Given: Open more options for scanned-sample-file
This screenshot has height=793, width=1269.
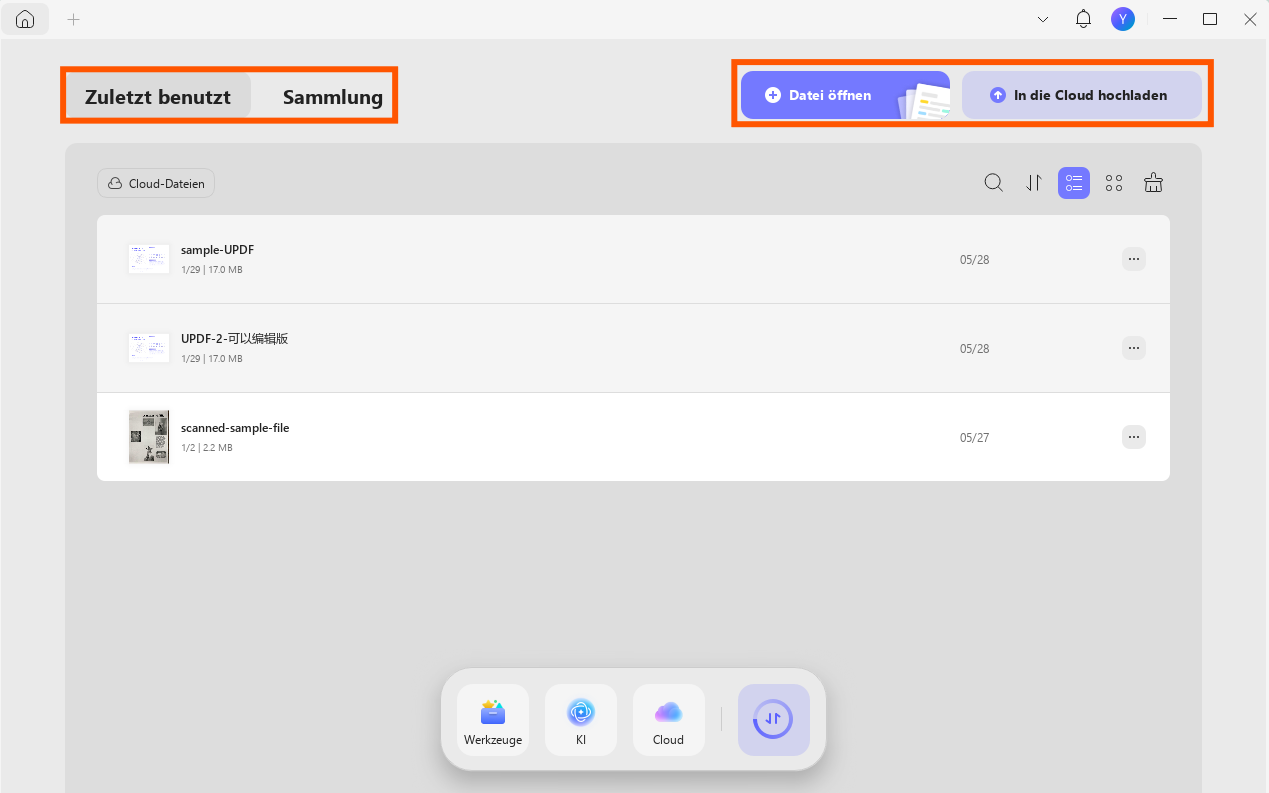Looking at the screenshot, I should [1133, 437].
